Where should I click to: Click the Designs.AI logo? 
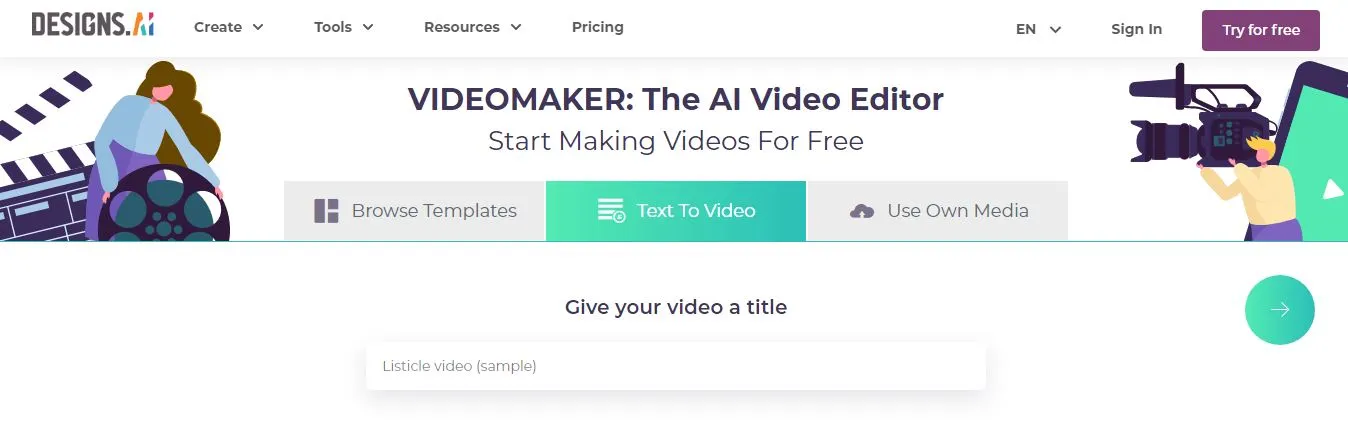pos(93,26)
